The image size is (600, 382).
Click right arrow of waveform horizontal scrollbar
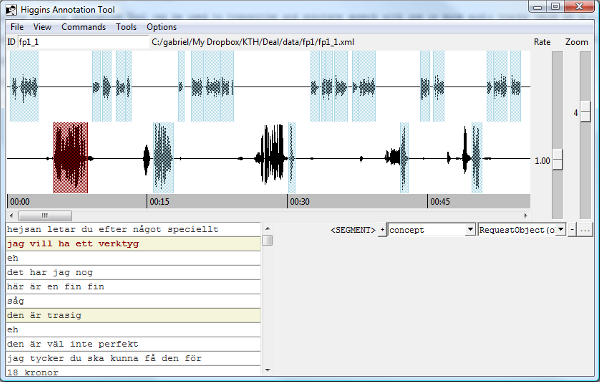[x=525, y=215]
